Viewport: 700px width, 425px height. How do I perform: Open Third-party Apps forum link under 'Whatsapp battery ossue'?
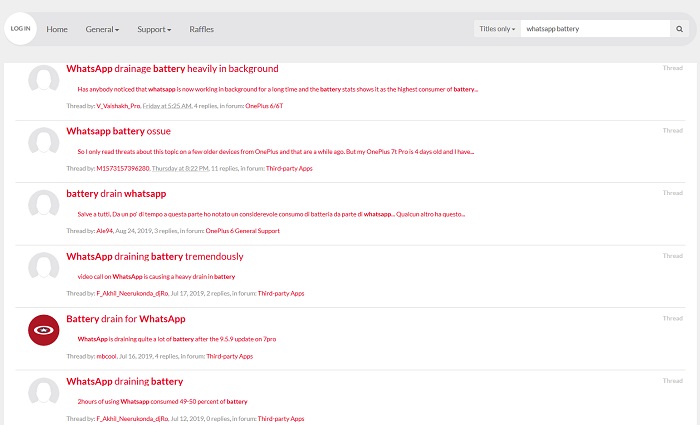pos(289,169)
